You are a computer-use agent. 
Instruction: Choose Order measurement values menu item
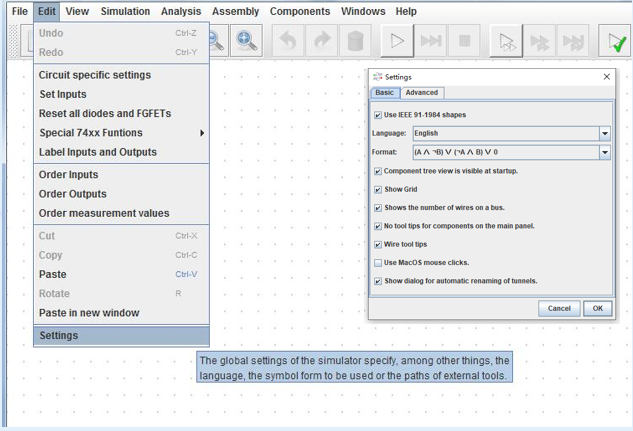click(x=121, y=213)
